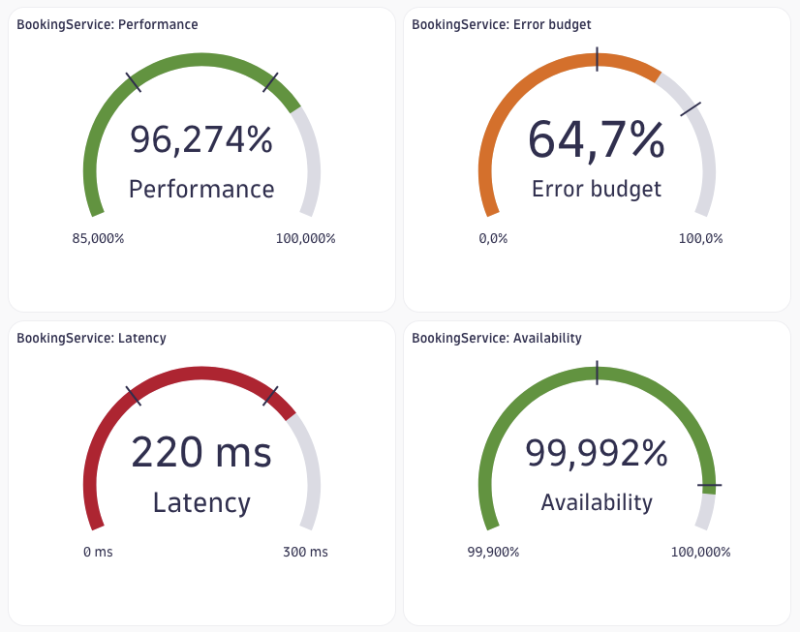Click the 300 ms maximum label of Latency

[x=306, y=552]
